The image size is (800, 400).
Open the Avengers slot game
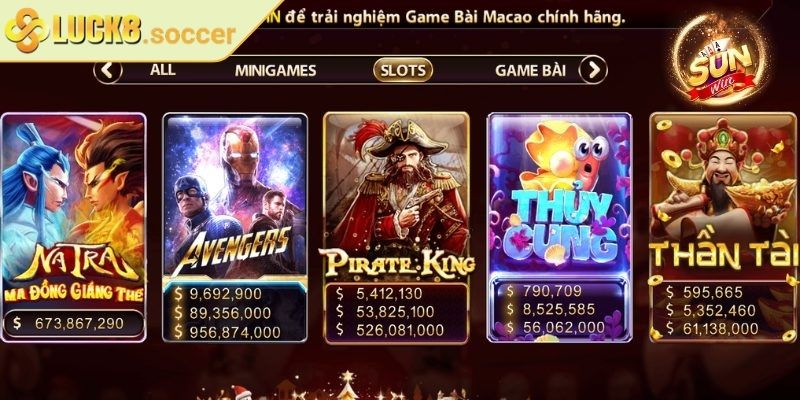pos(235,227)
